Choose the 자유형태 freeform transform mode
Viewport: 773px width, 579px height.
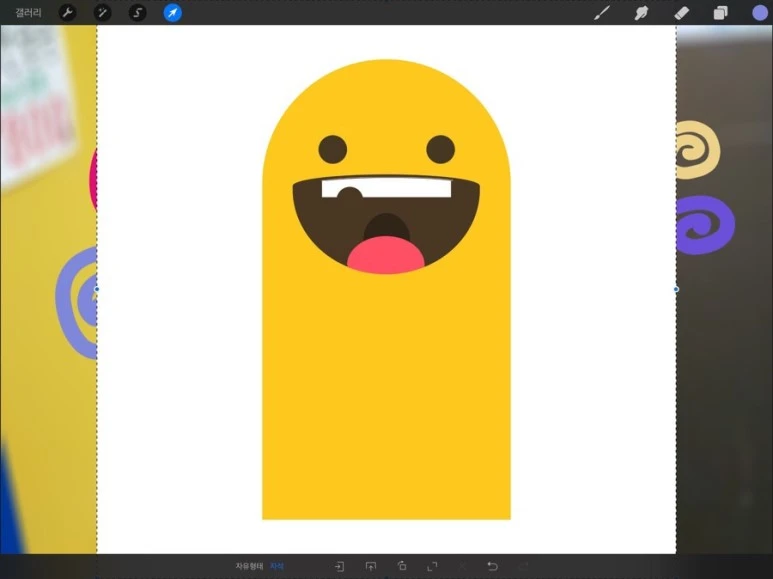click(x=249, y=566)
